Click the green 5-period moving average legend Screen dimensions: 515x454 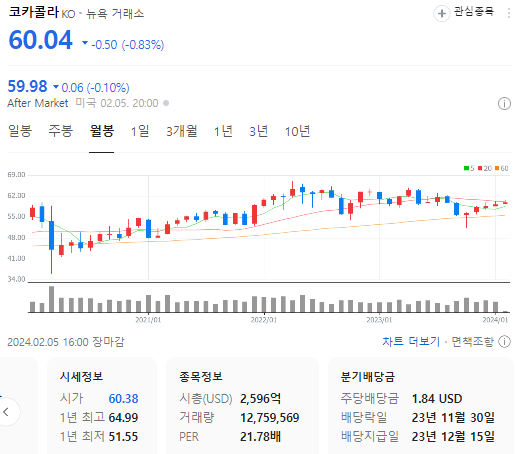point(469,168)
